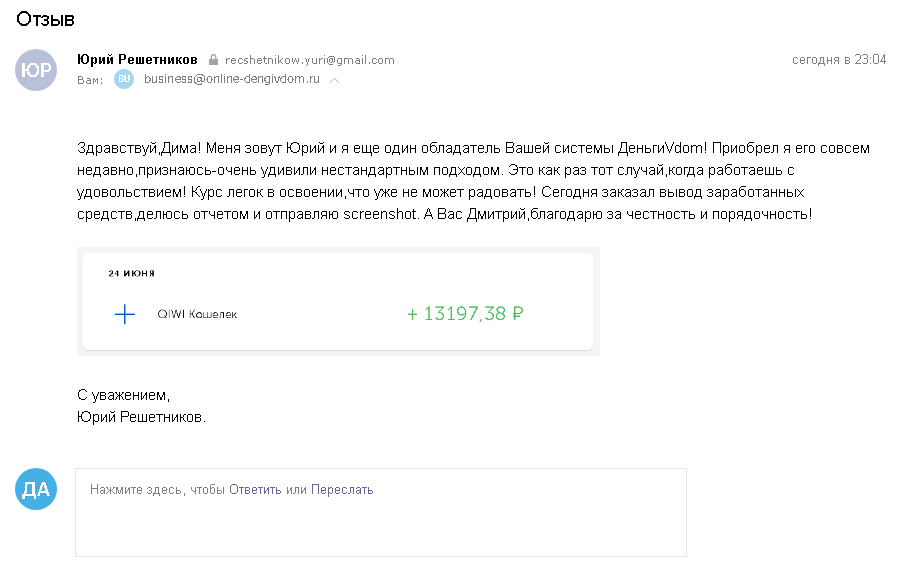This screenshot has width=897, height=568.
Task: Click the 24 июня date in the screenshot
Action: click(132, 273)
